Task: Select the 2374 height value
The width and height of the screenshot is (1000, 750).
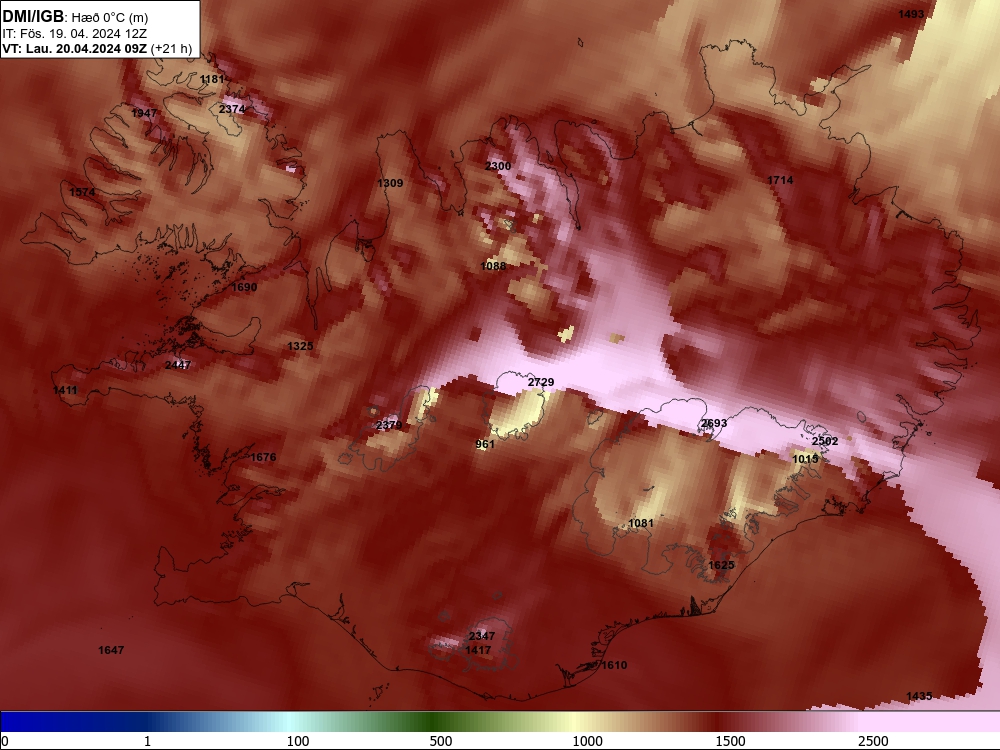Action: 232,109
